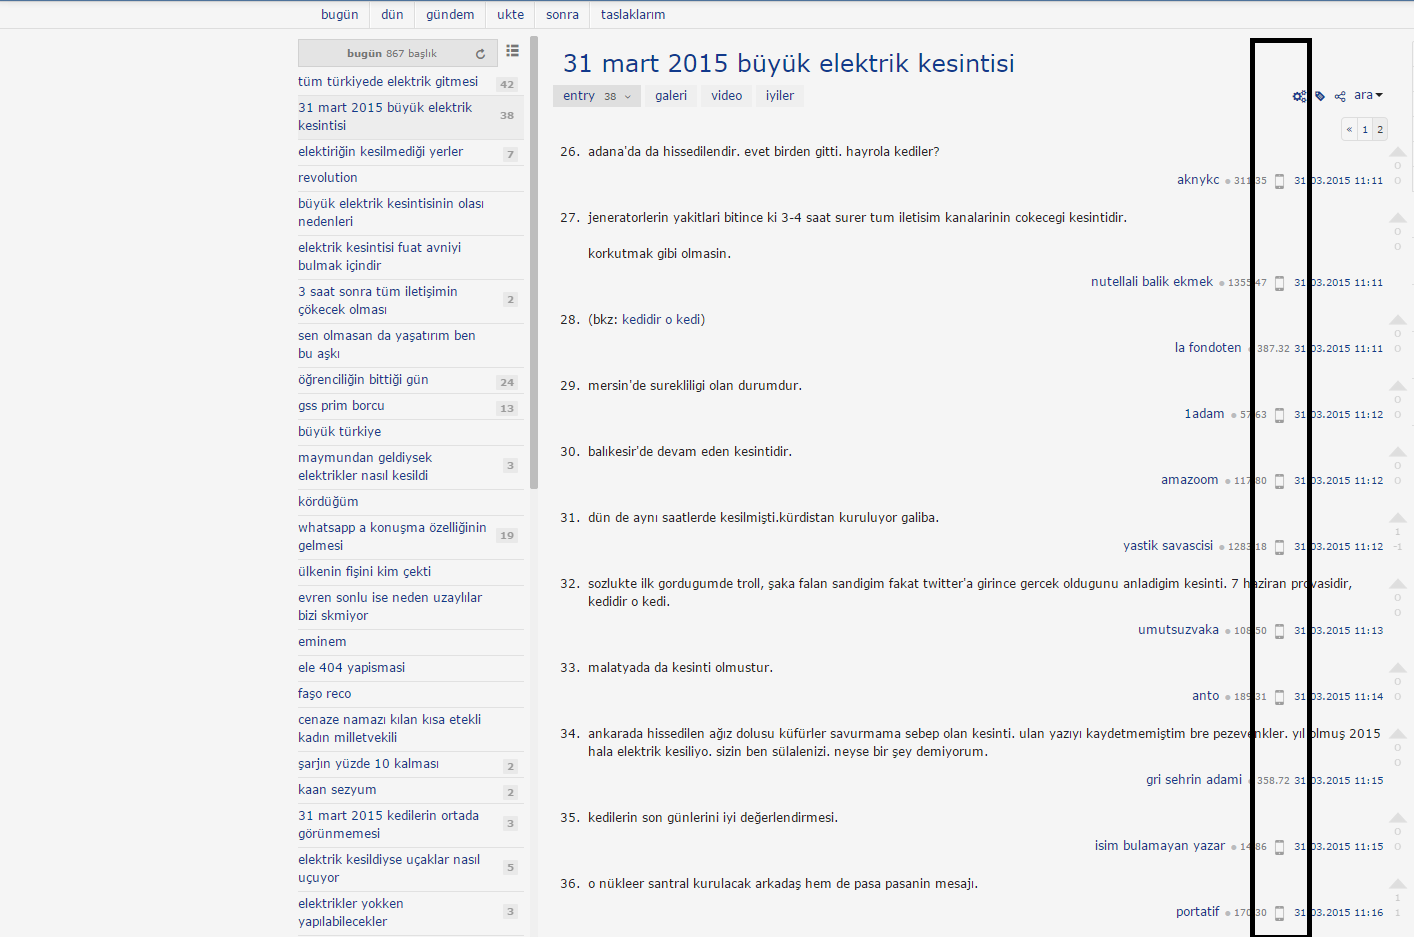Open sidebar topic 'öğrenciliğin bittiği gün'
The width and height of the screenshot is (1414, 937).
[363, 380]
